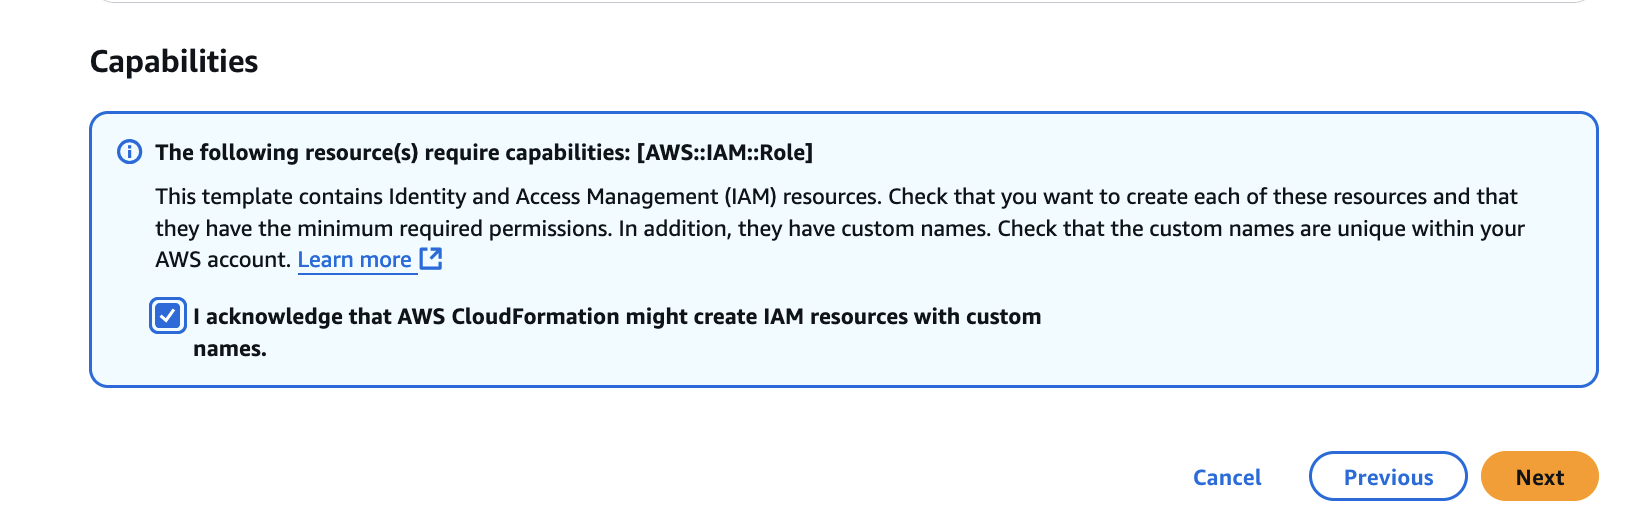Click the external link icon beside Learn more
1629x518 pixels.
pyautogui.click(x=431, y=258)
